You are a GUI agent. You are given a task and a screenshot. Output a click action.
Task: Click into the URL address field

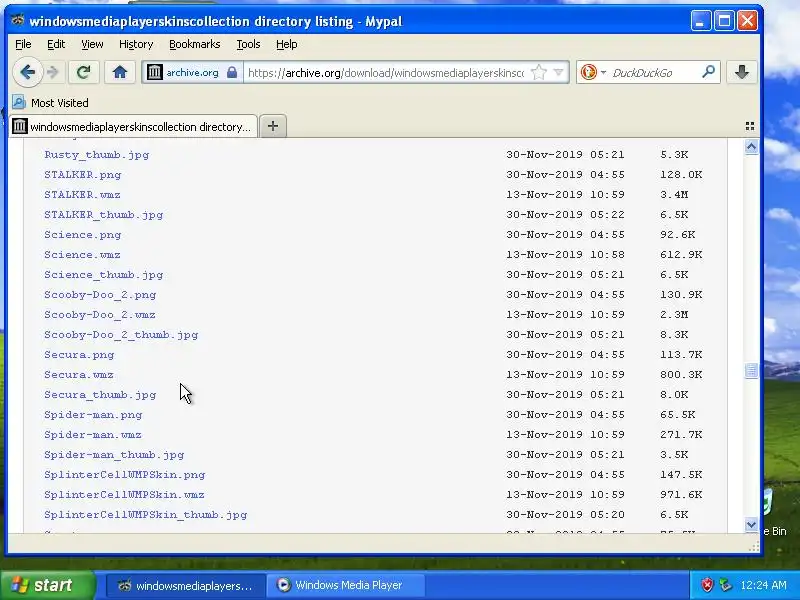tap(385, 73)
